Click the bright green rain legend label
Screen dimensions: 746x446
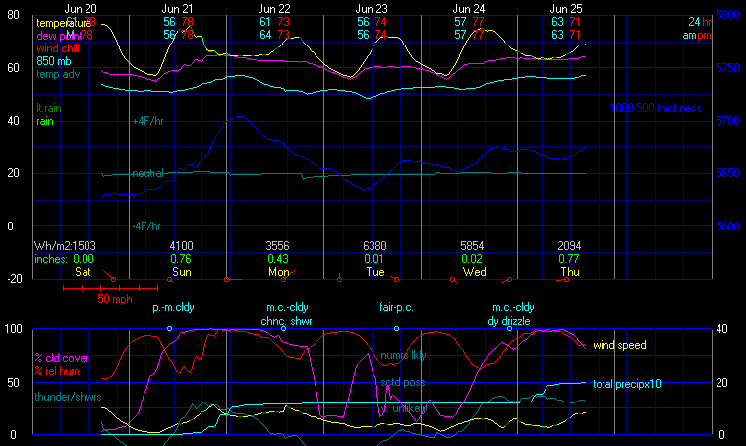pyautogui.click(x=45, y=121)
